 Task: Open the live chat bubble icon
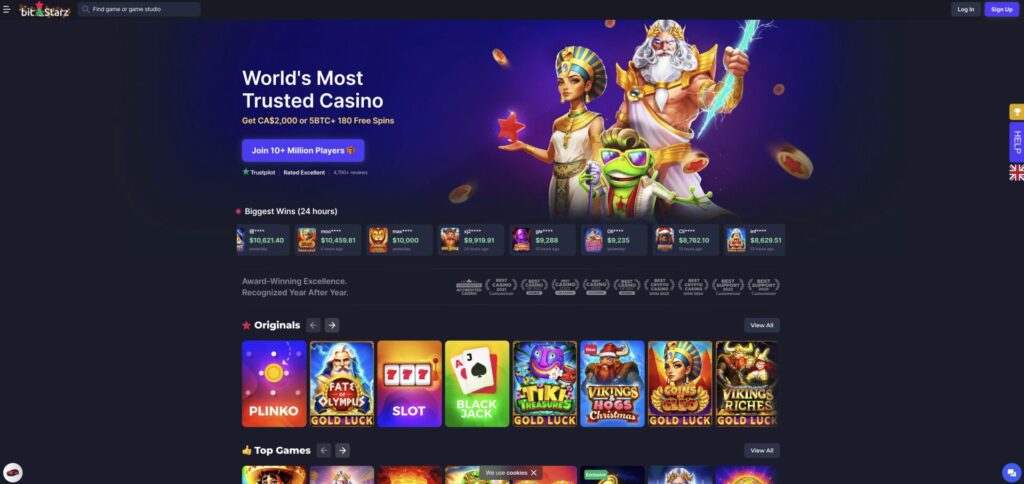click(1011, 472)
